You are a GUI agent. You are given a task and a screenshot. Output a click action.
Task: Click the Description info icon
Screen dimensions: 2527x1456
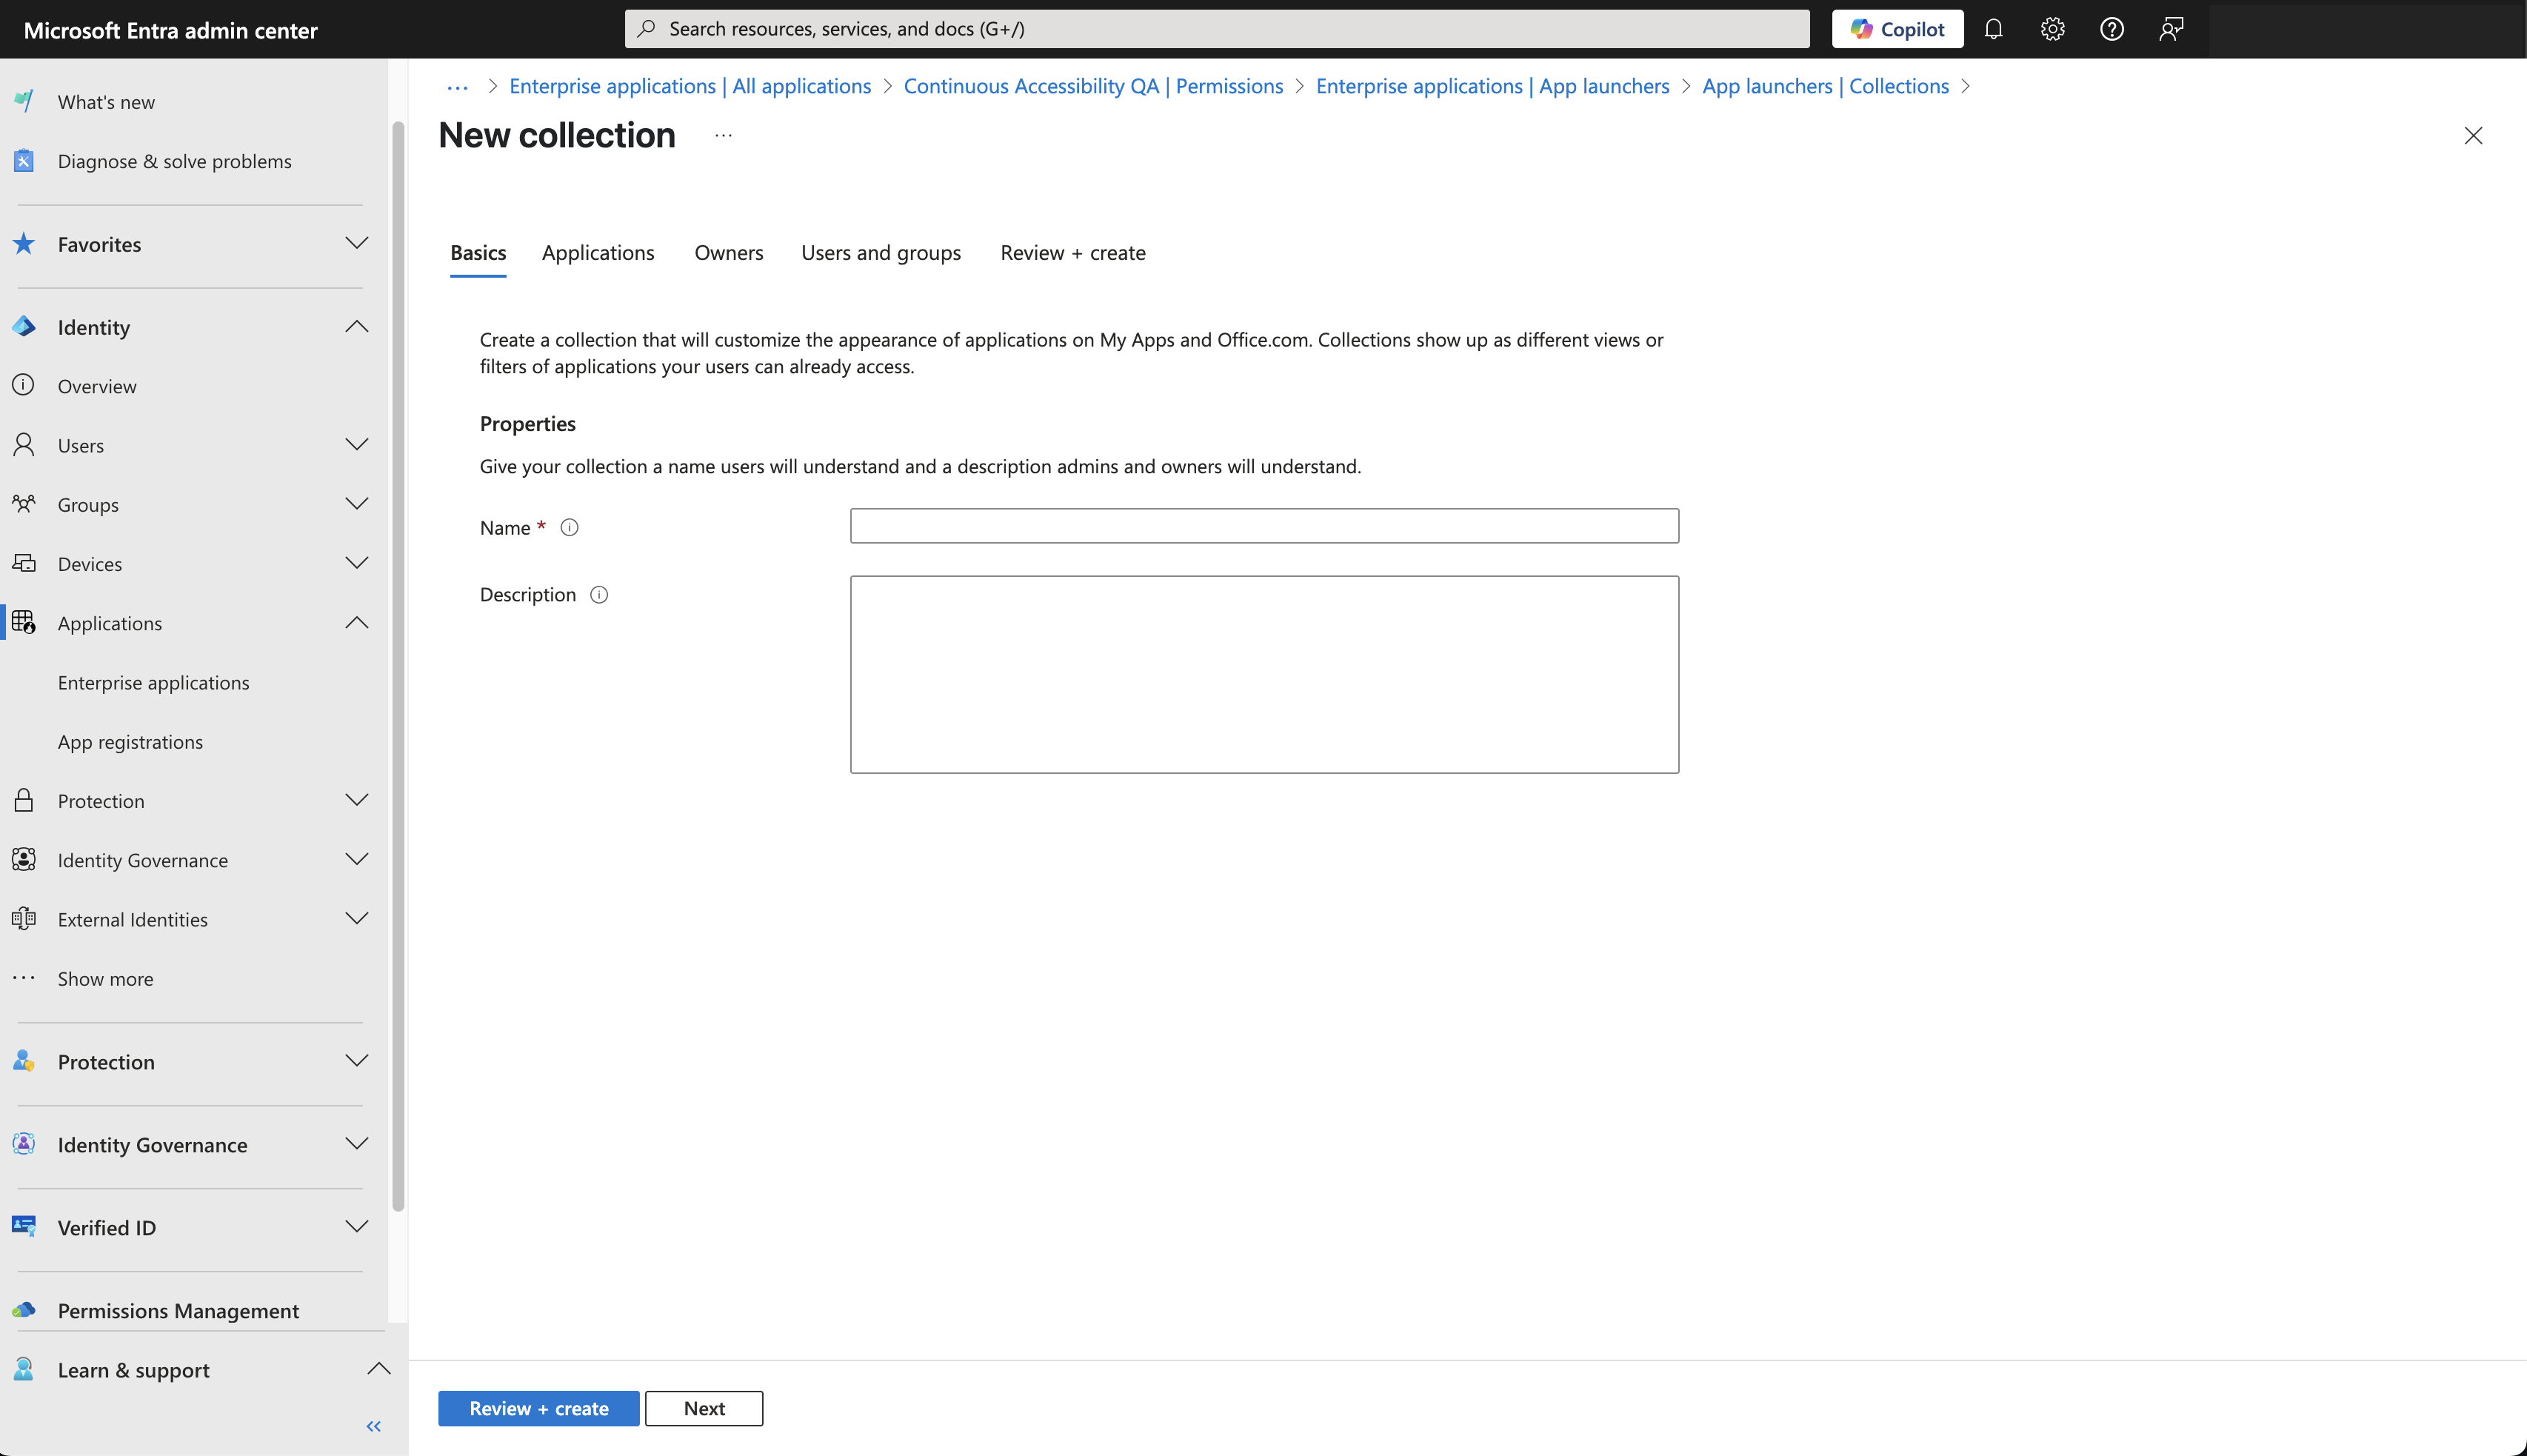click(599, 595)
